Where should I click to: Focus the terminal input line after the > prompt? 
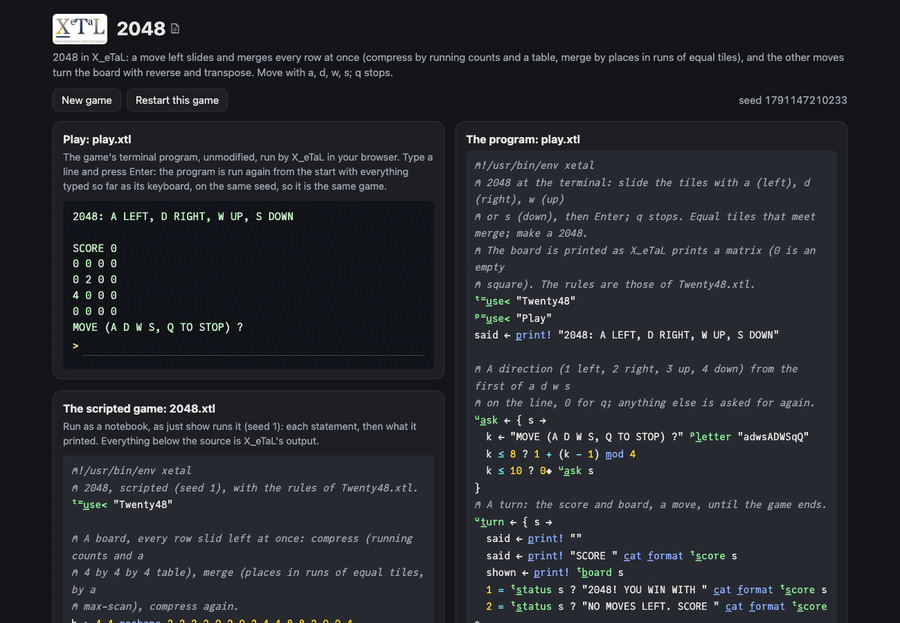(x=253, y=346)
